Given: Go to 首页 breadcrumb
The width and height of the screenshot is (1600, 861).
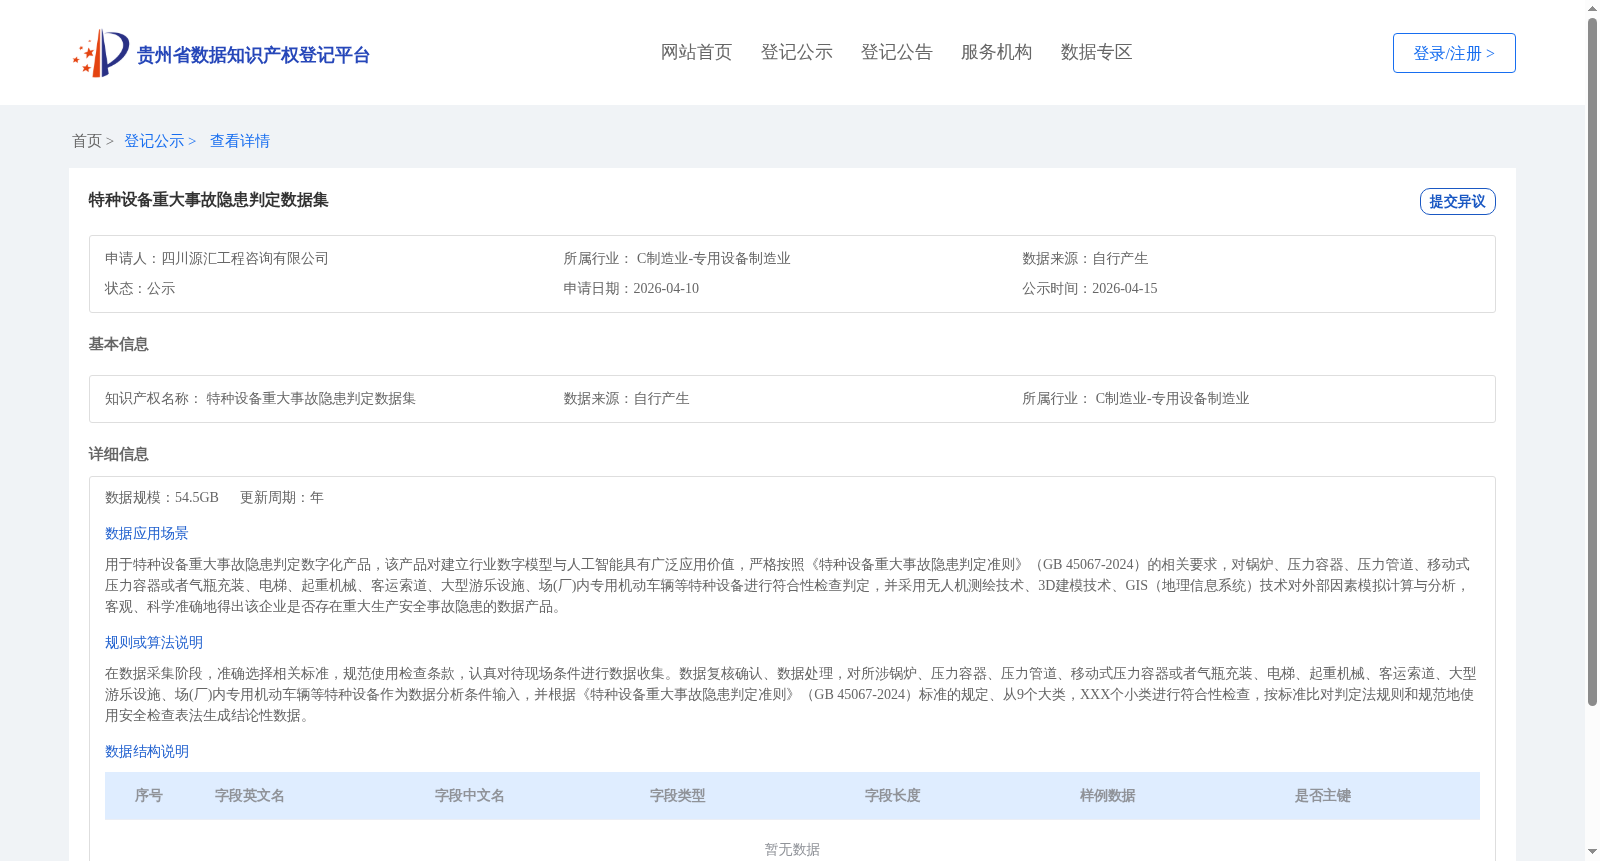Looking at the screenshot, I should [x=86, y=141].
